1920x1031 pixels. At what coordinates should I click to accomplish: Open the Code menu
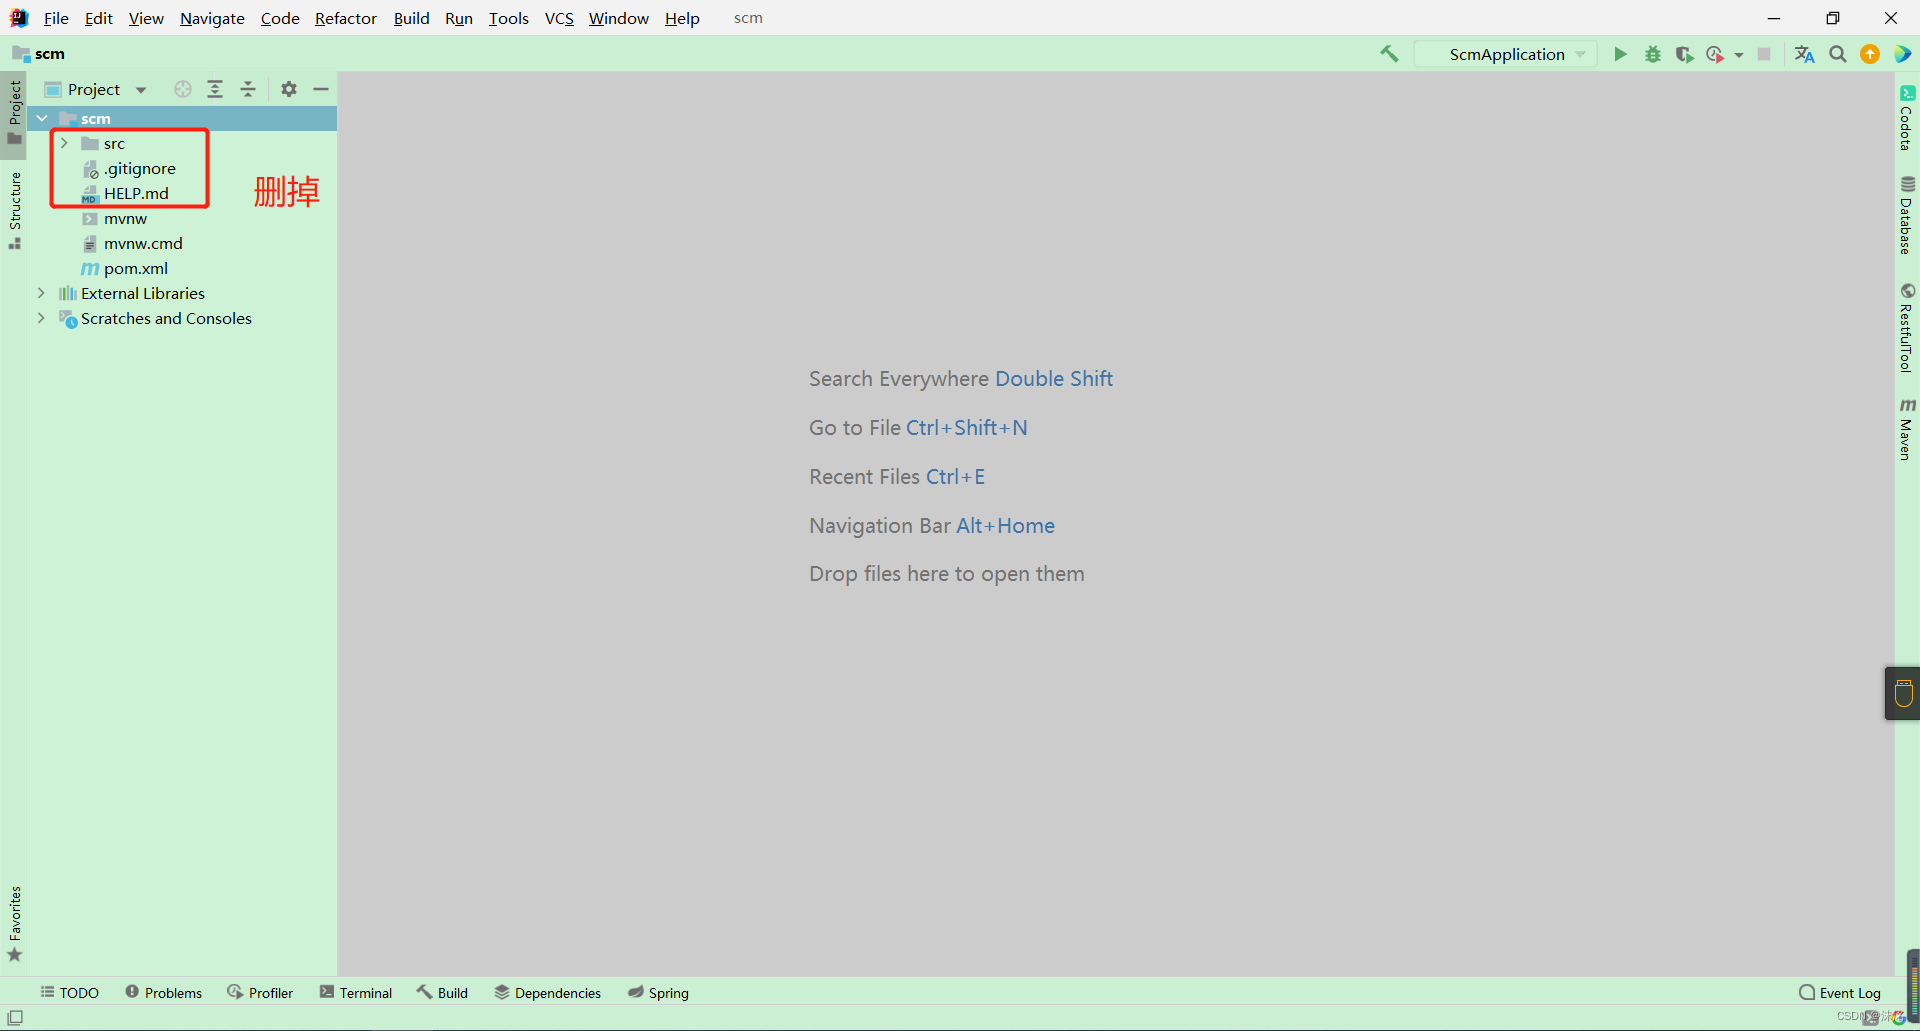click(x=280, y=18)
